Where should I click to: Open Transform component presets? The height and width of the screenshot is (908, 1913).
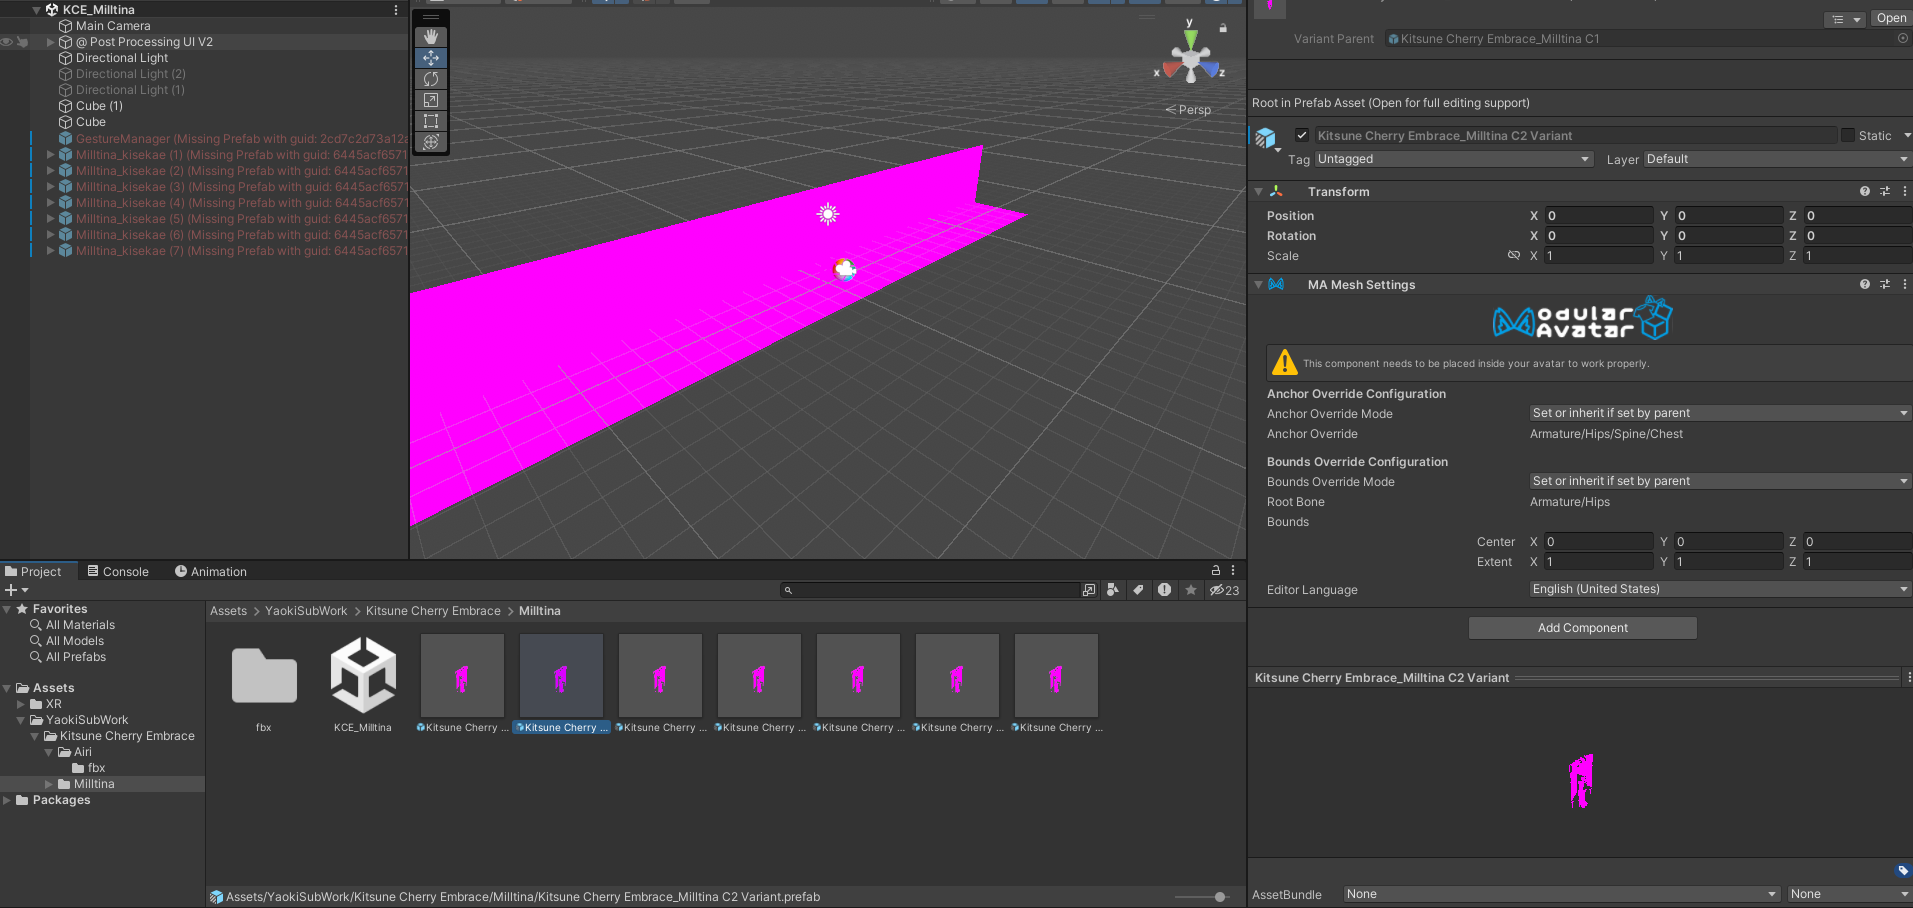(x=1885, y=191)
